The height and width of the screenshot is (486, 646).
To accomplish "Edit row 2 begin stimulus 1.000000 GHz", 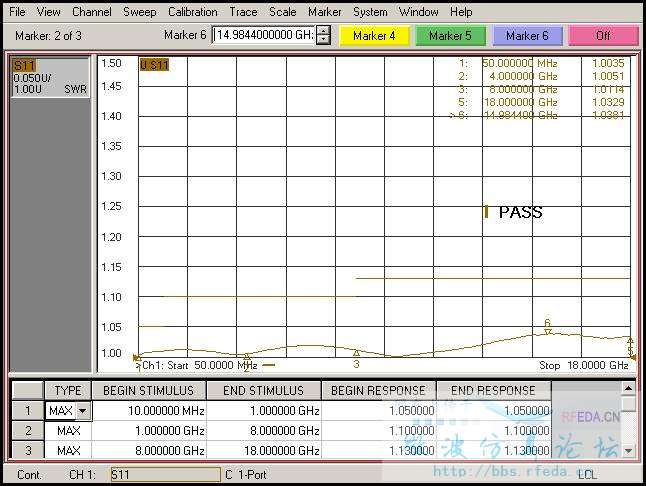I will (149, 431).
